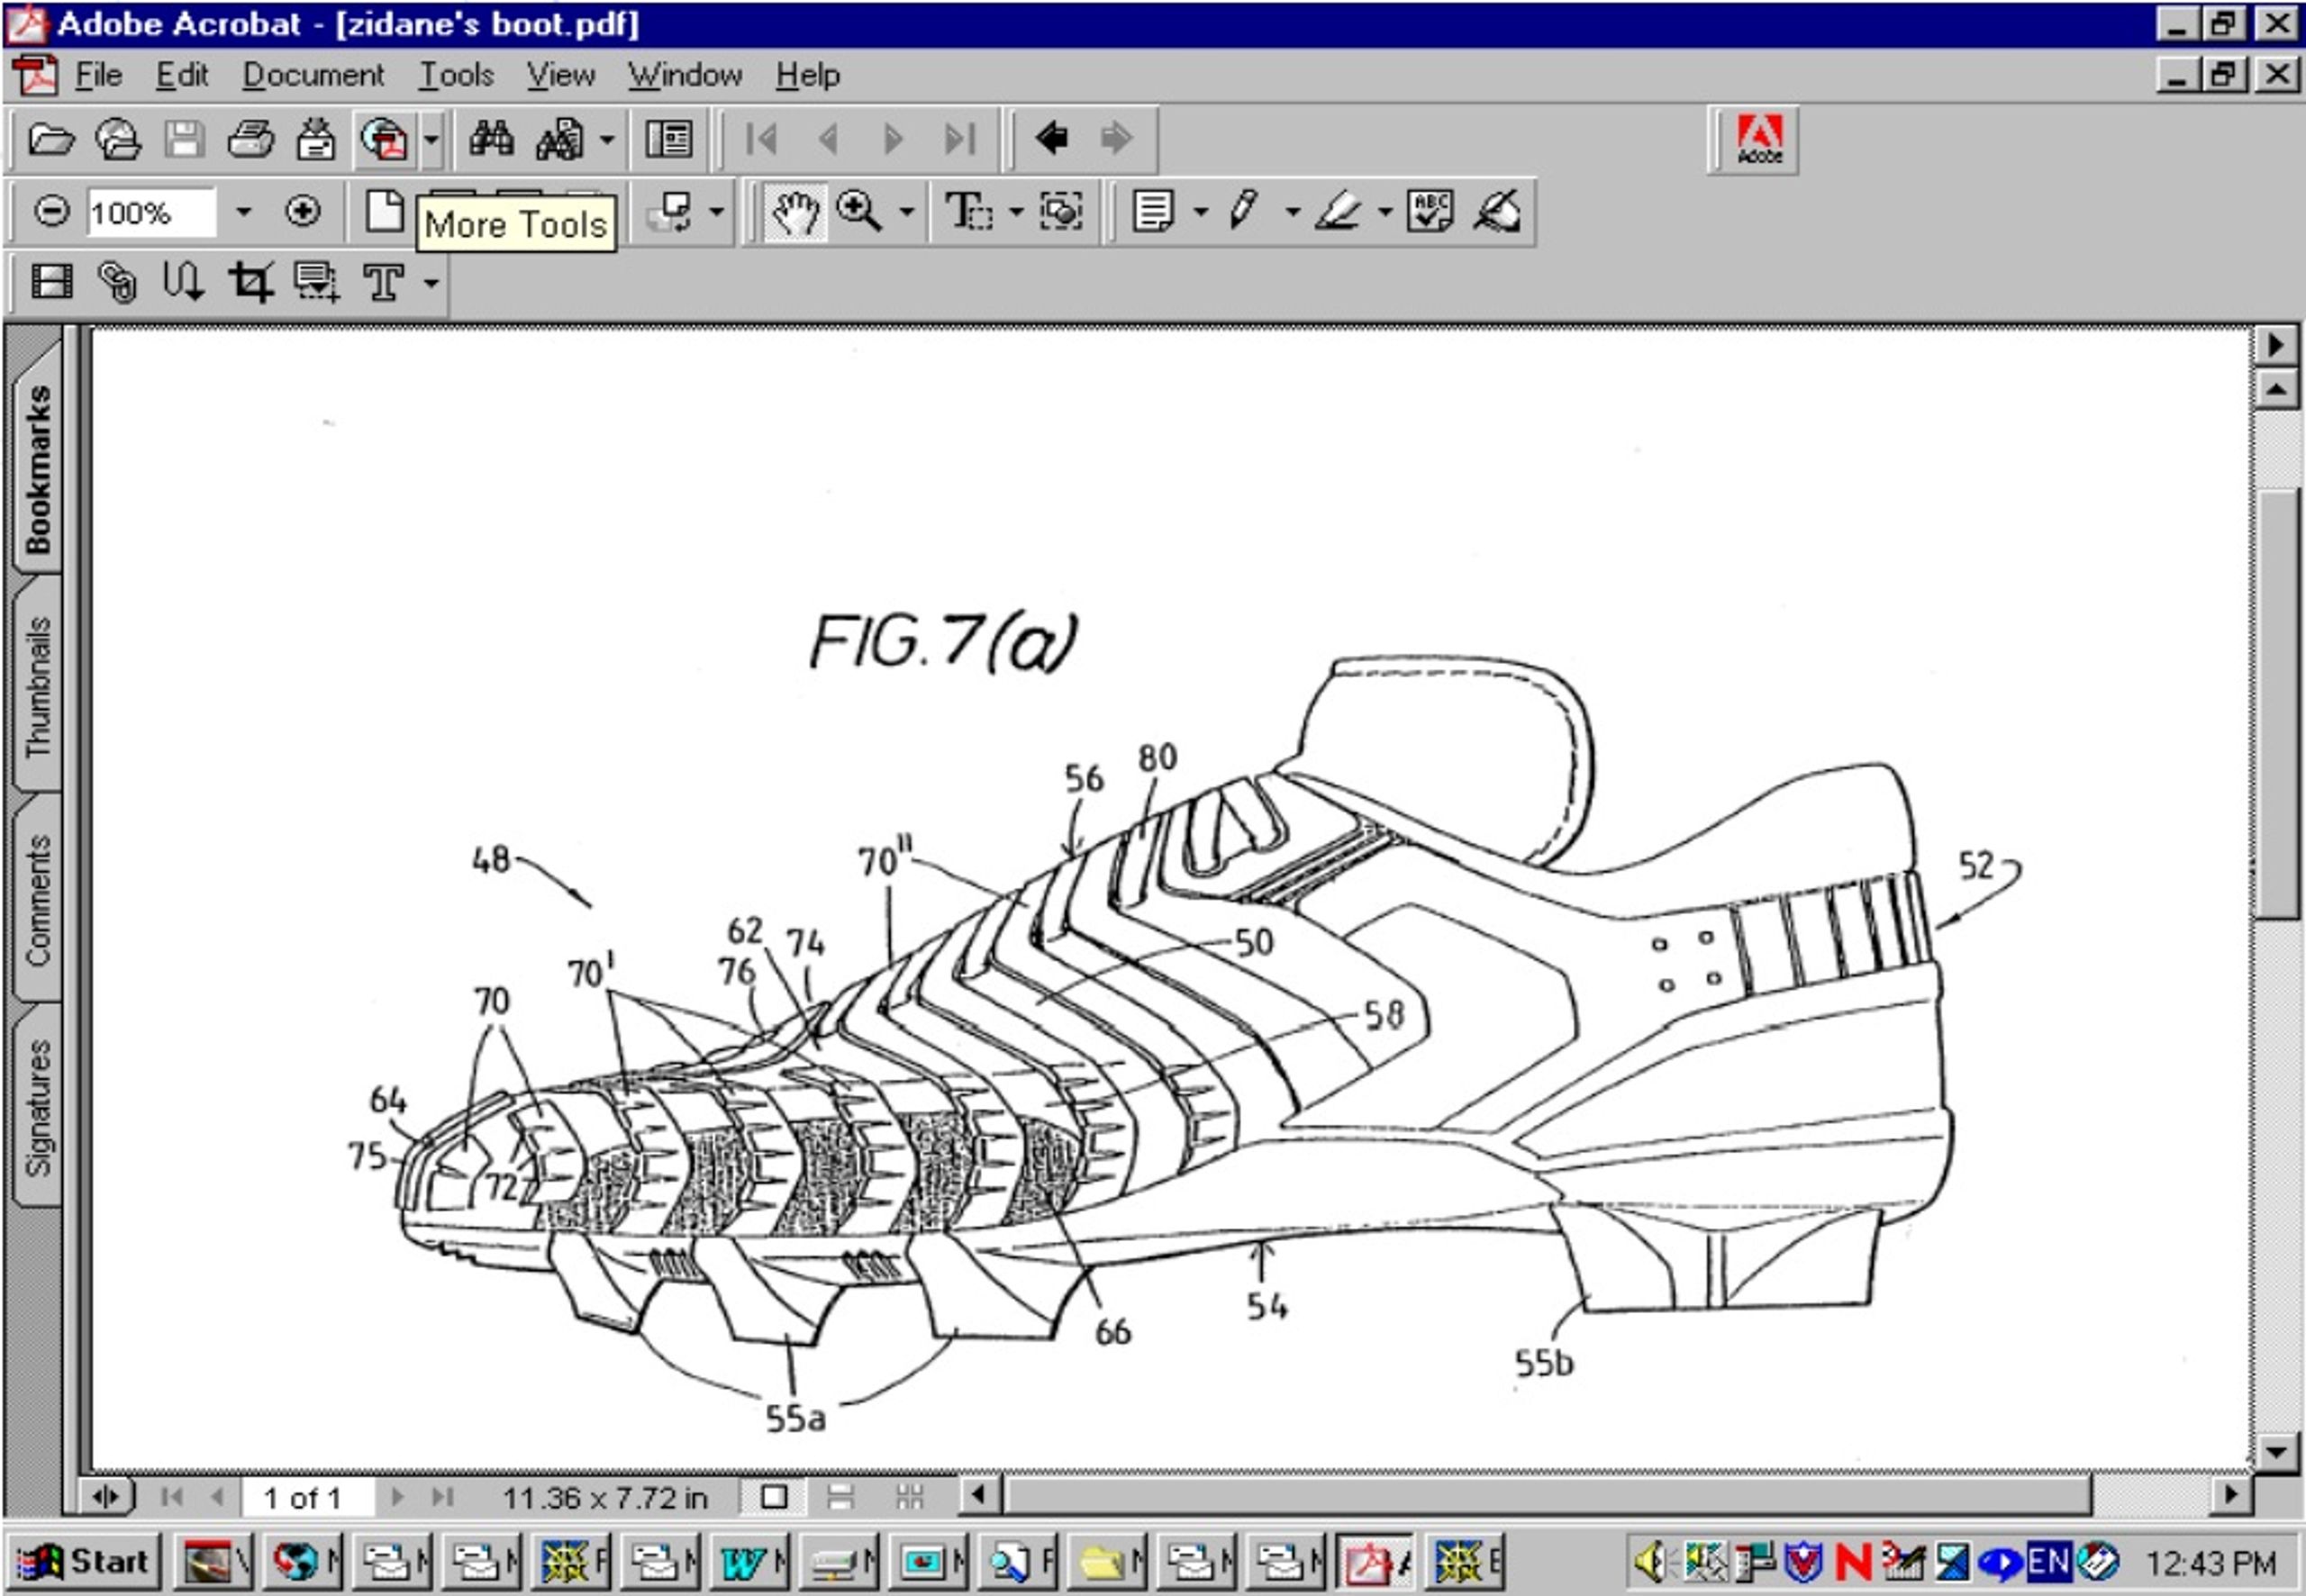Select the Article tool icon
Screen dimensions: 2306x1596
tap(184, 282)
